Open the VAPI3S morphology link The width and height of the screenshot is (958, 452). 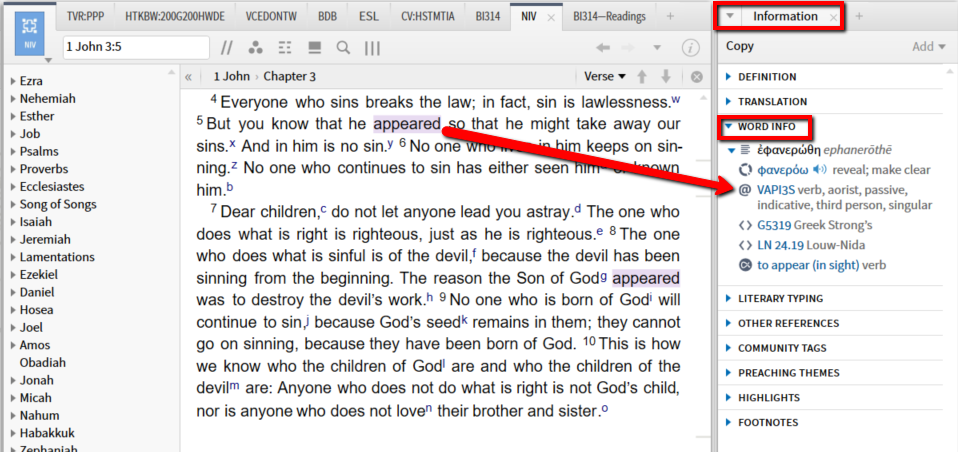[777, 190]
